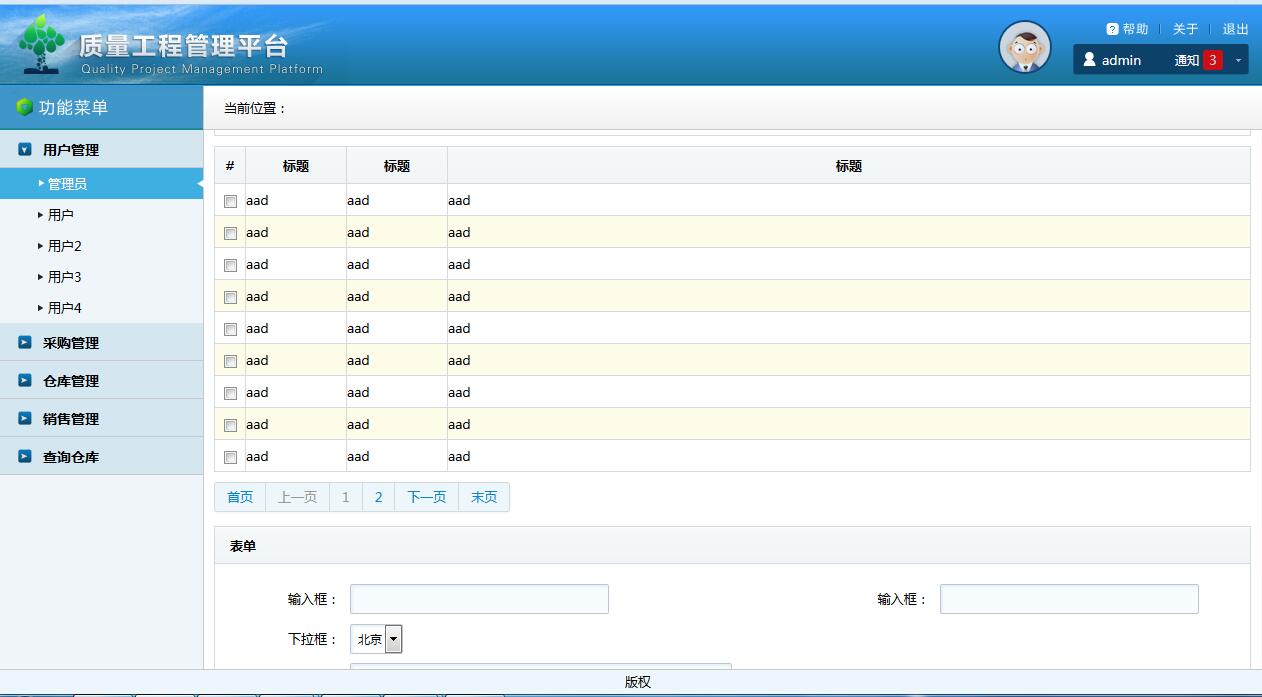The width and height of the screenshot is (1262, 697).
Task: Select the last table row checkbox
Action: click(230, 457)
